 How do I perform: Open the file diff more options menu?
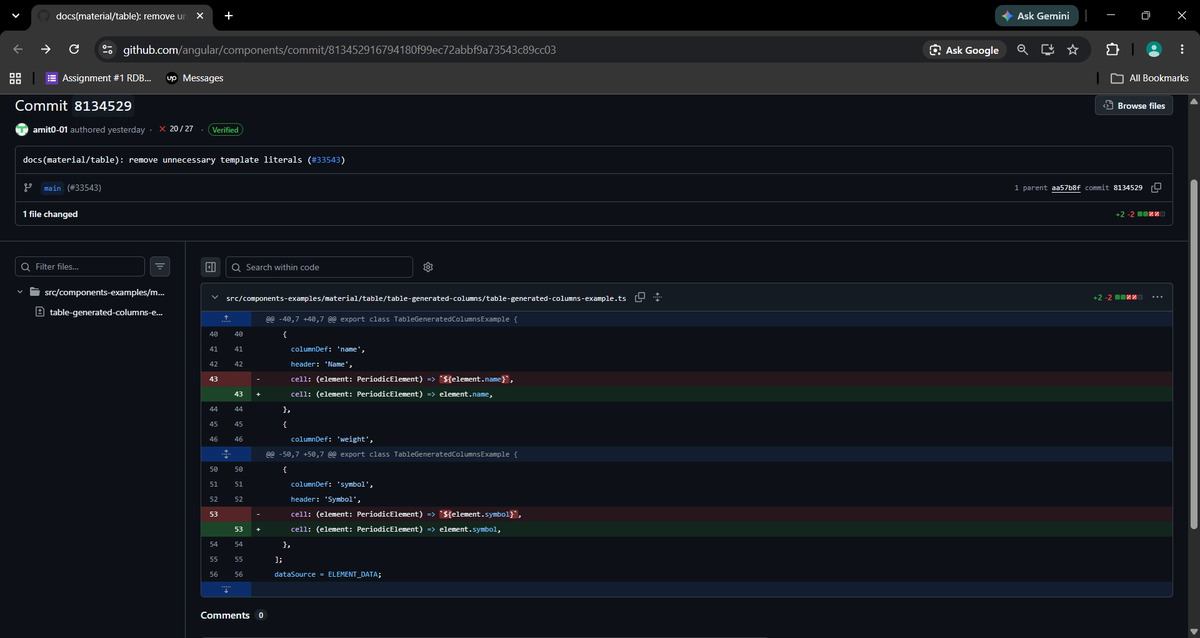click(1157, 298)
